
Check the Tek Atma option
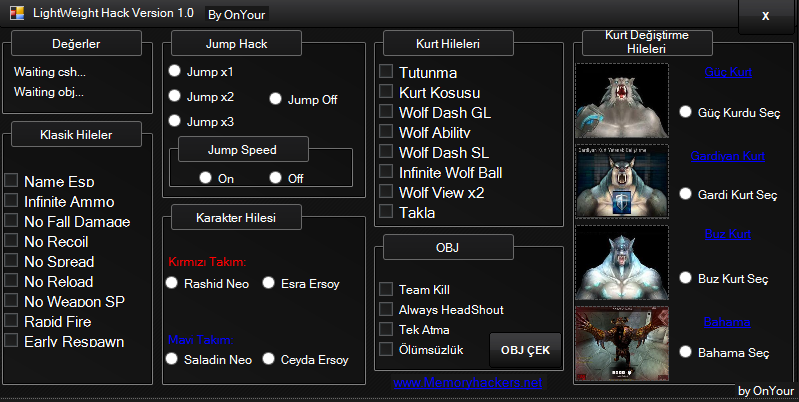(386, 329)
